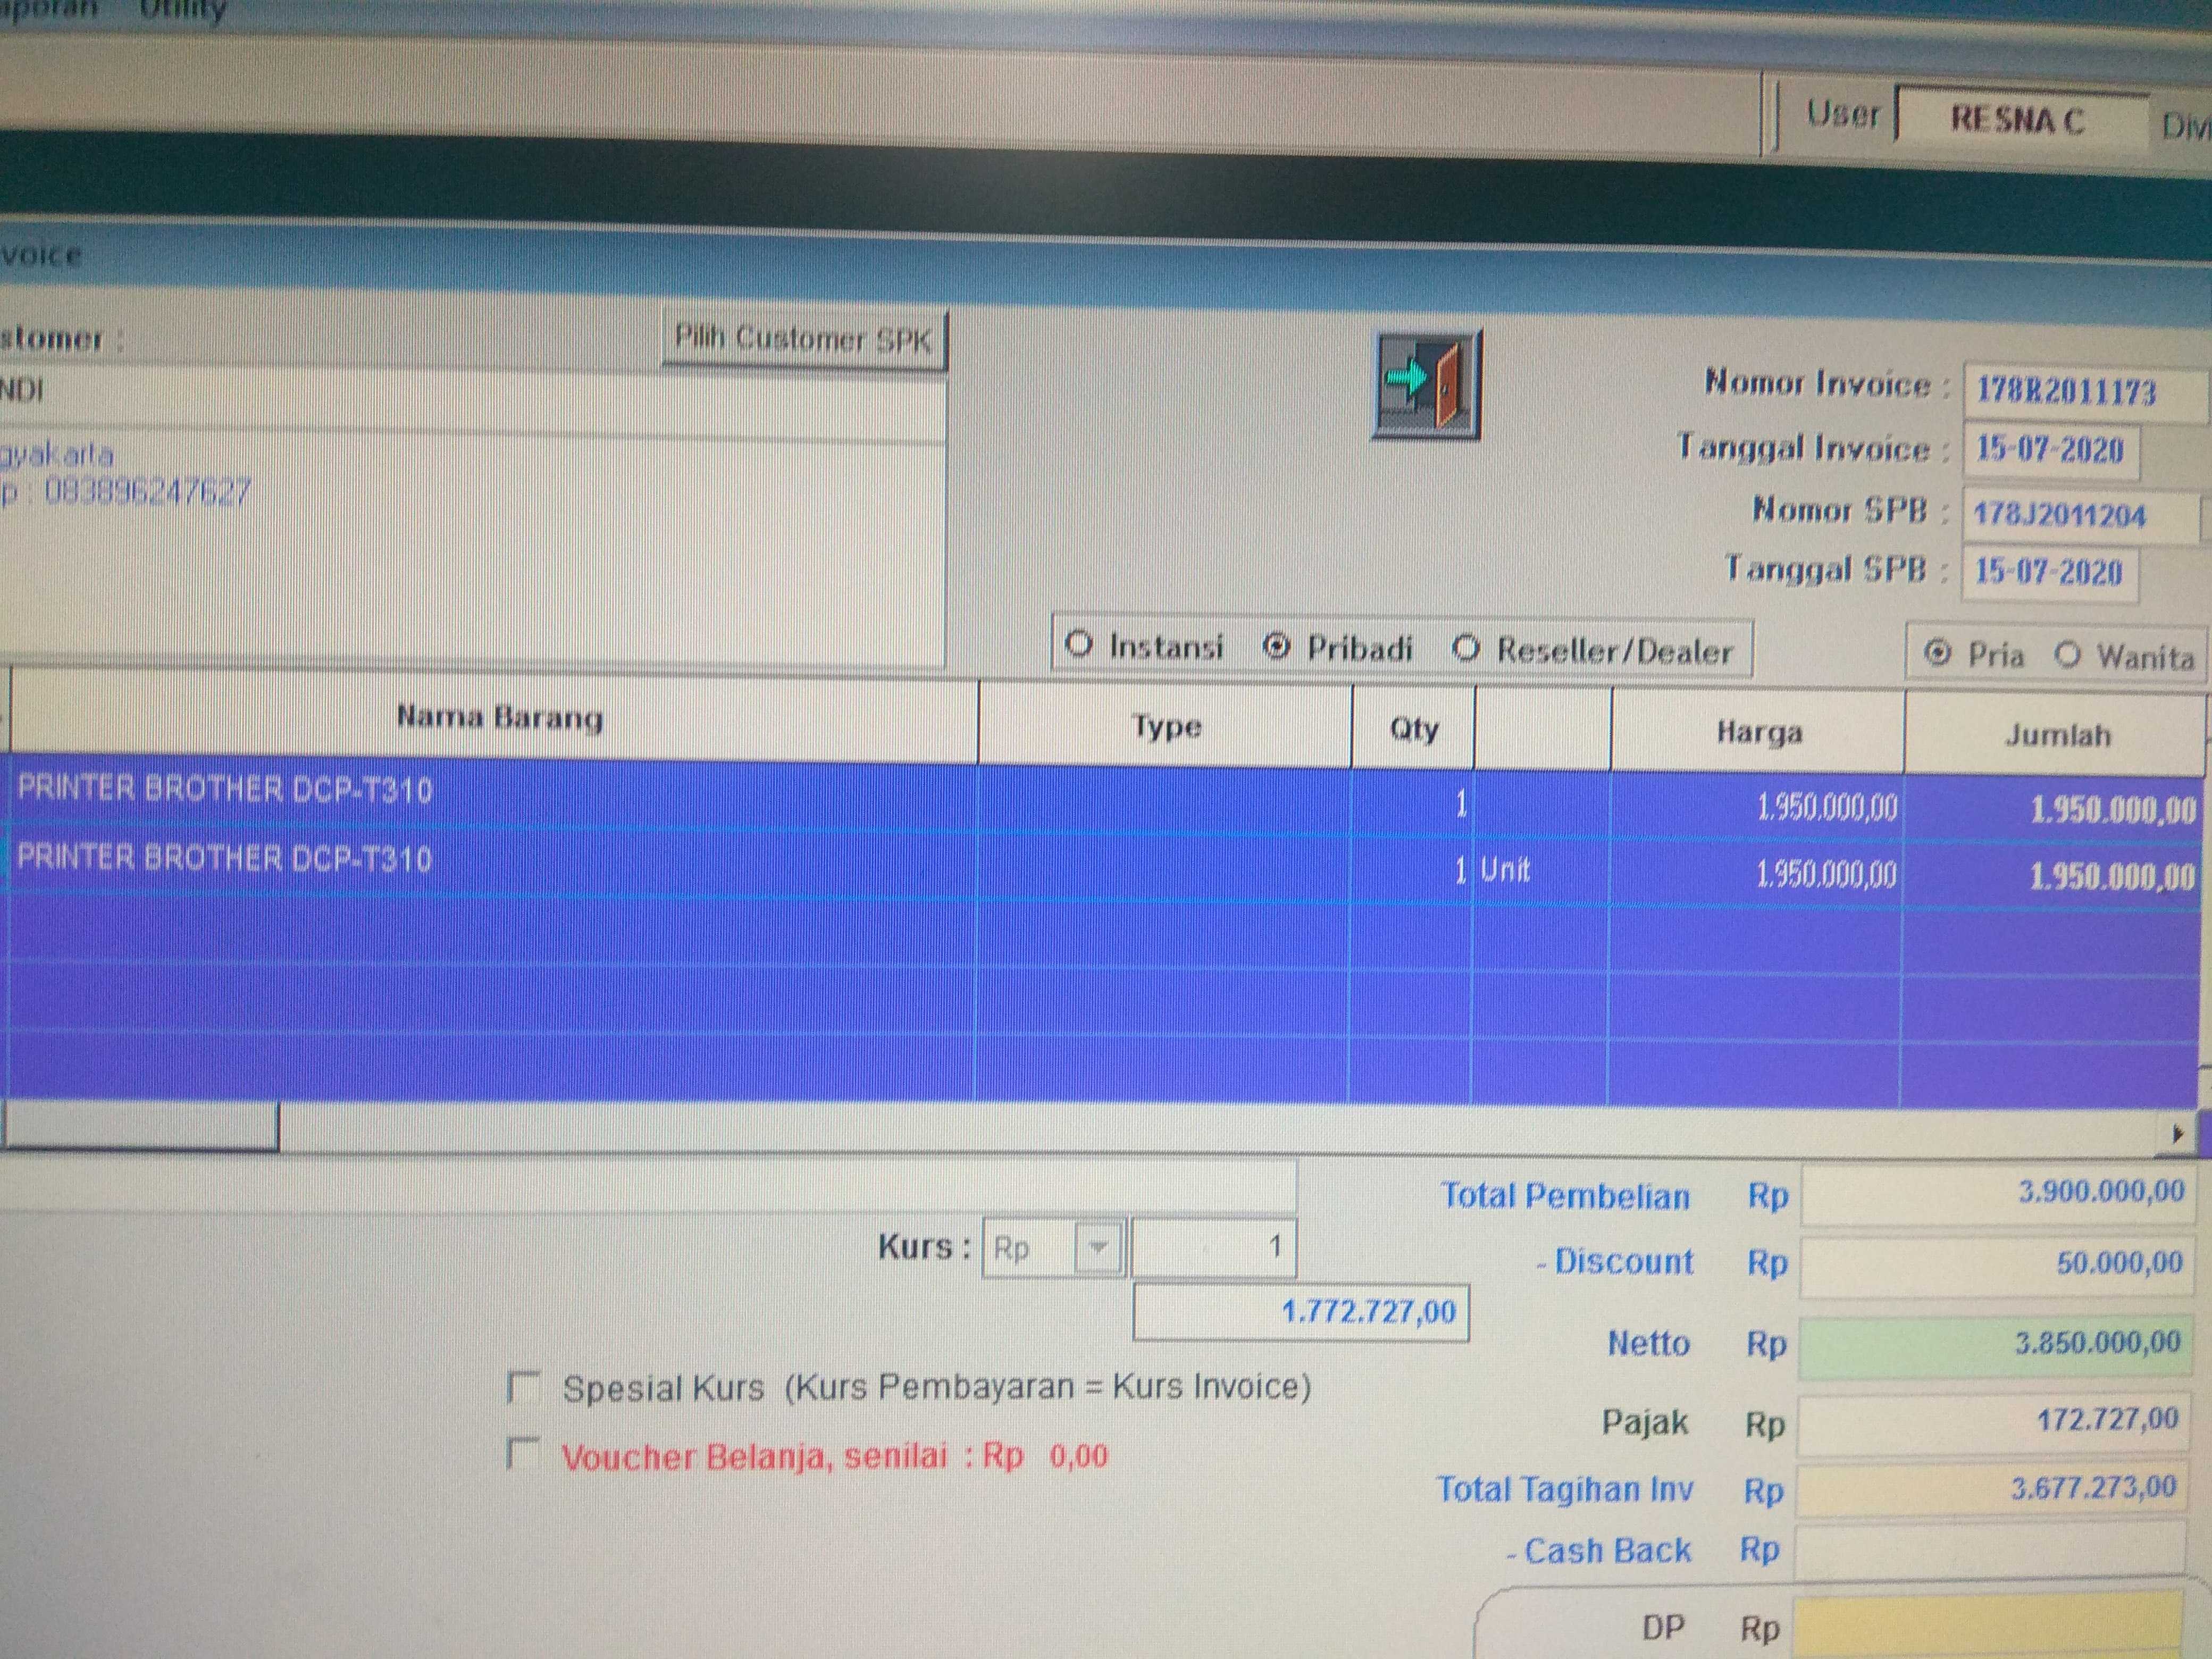2212x1659 pixels.
Task: Choose the Pria gender option
Action: 1938,653
